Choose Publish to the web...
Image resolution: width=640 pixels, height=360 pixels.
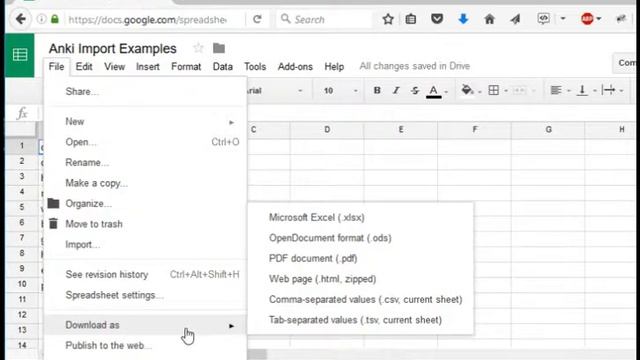point(145,345)
